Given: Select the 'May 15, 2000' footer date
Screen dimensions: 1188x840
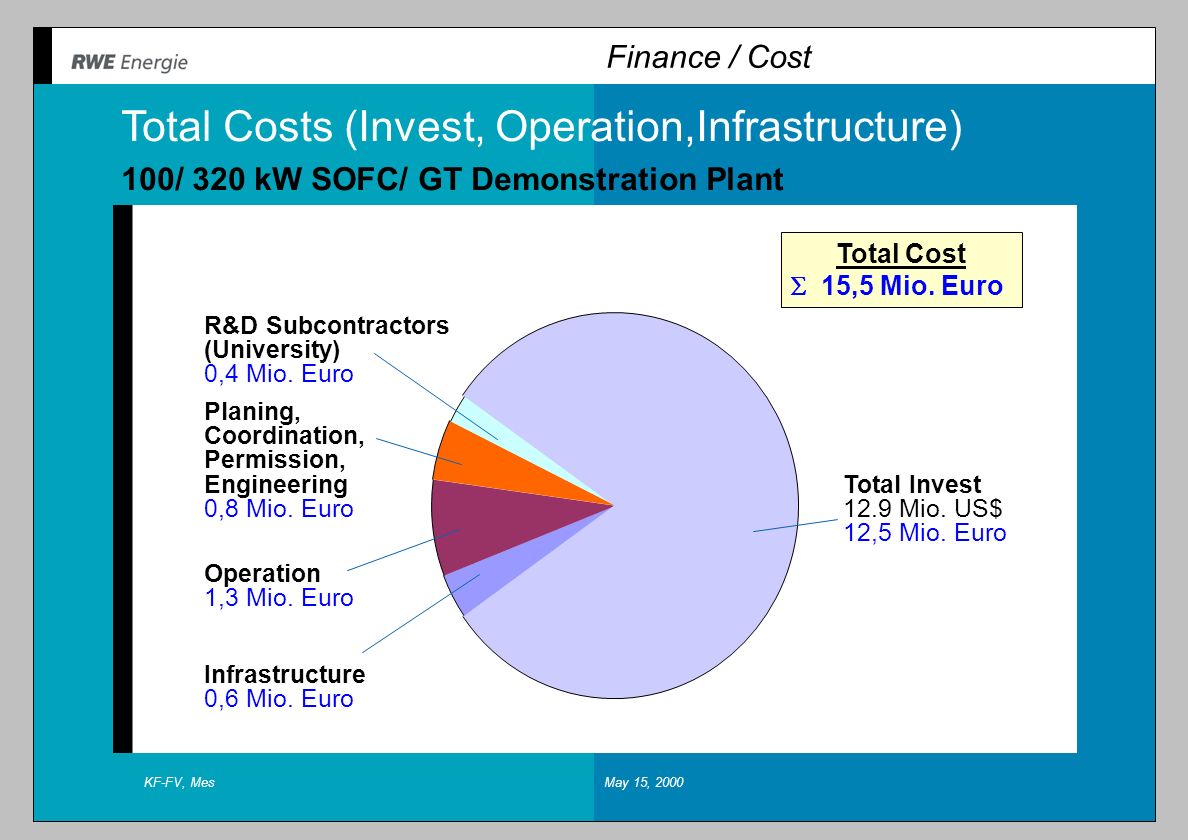Looking at the screenshot, I should coord(644,782).
